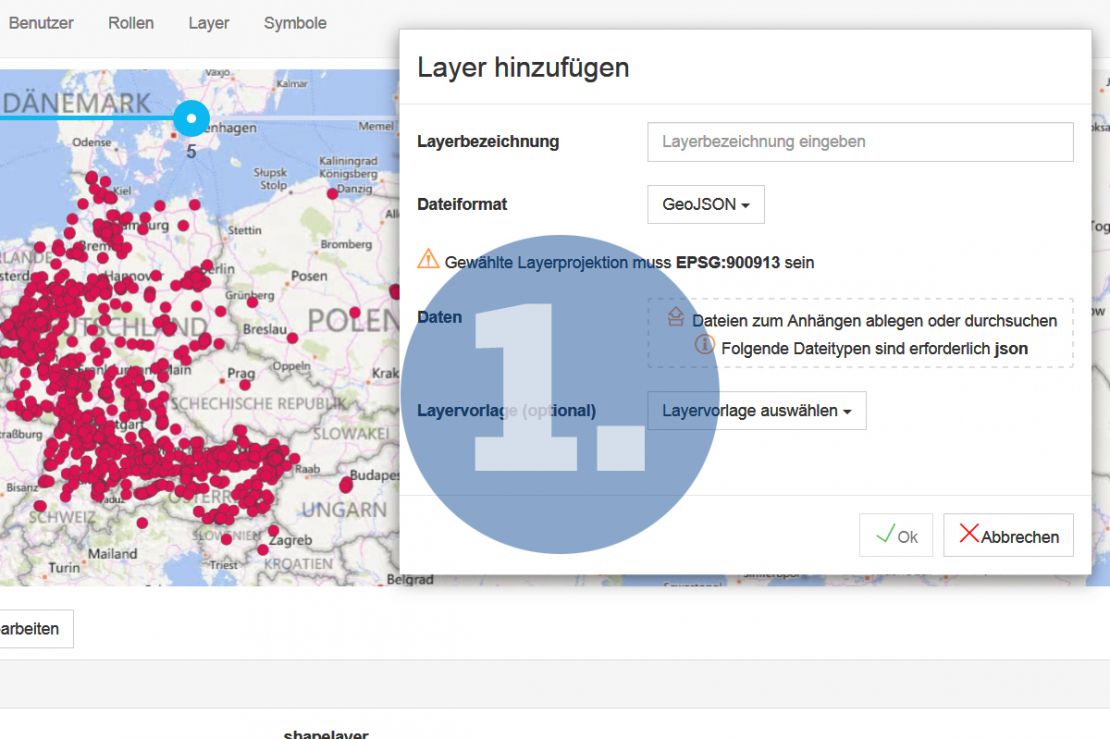Click the warning triangle icon
Image resolution: width=1110 pixels, height=739 pixels.
tap(428, 259)
